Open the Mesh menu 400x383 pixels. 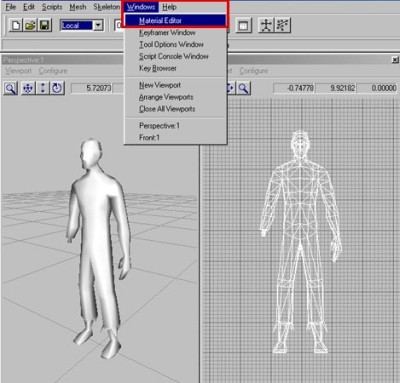click(78, 7)
